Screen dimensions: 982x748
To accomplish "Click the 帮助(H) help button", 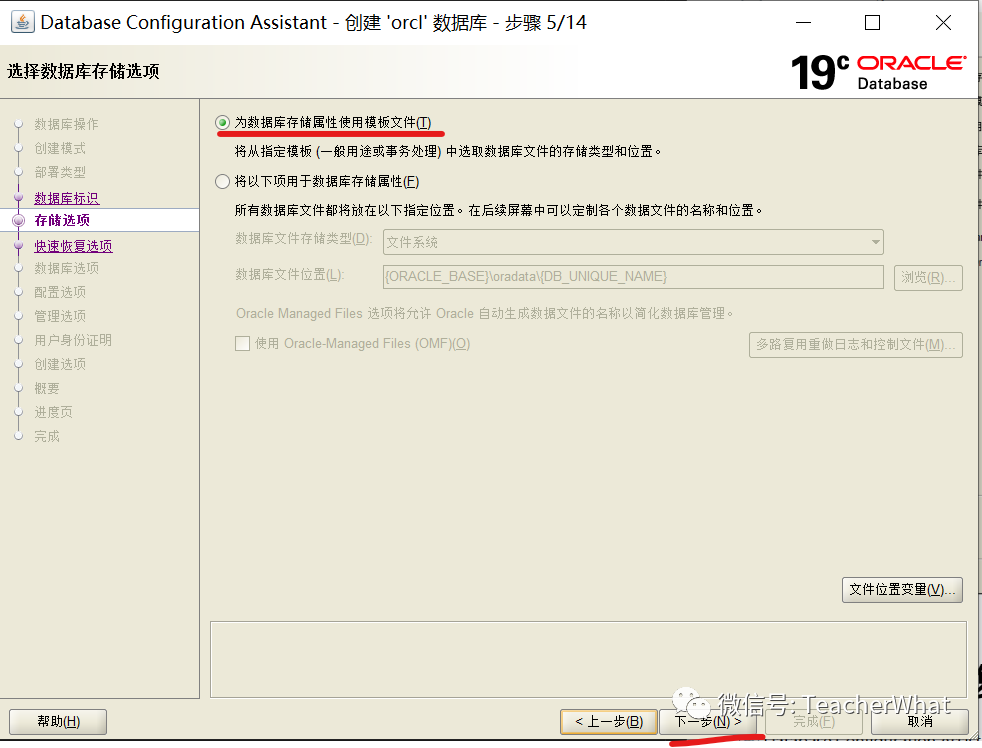I will (x=58, y=722).
